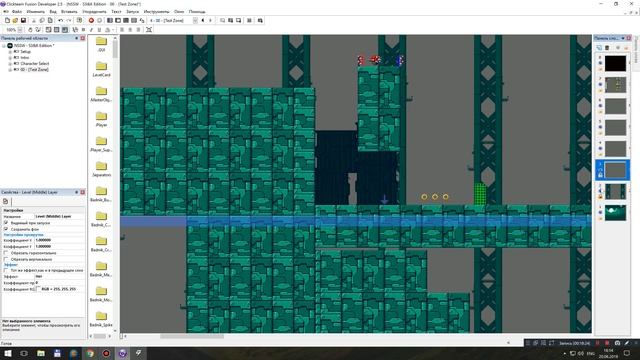Go to next frame arrow
This screenshot has height=360, width=640.
point(211,20)
